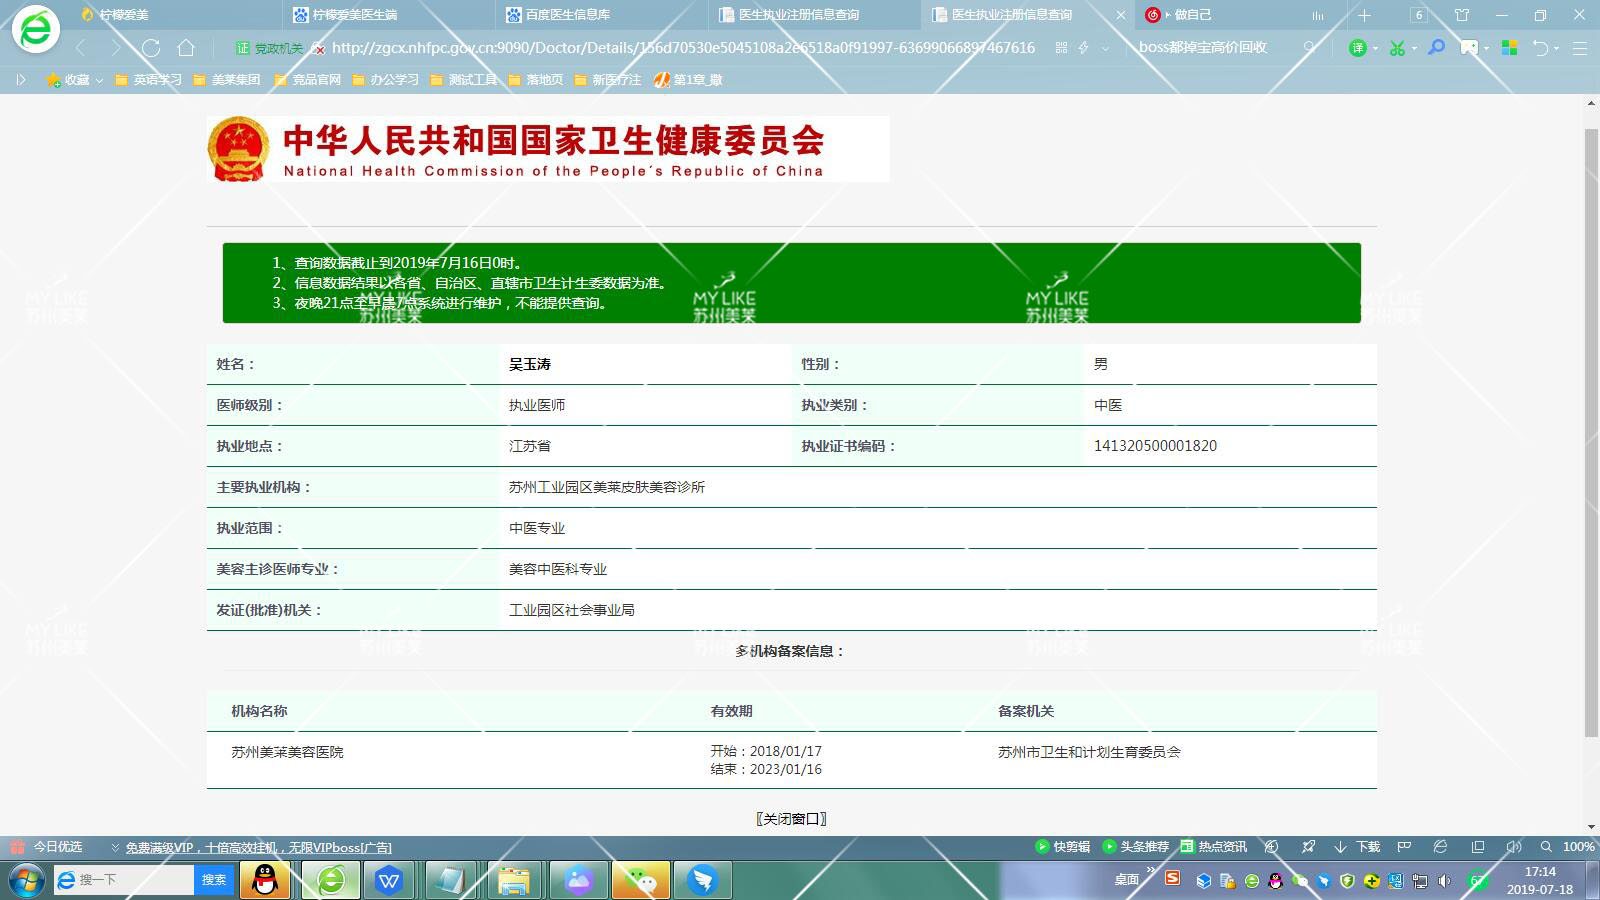Toggle the bookmarks sidebar triangle
The width and height of the screenshot is (1600, 900).
pyautogui.click(x=20, y=80)
